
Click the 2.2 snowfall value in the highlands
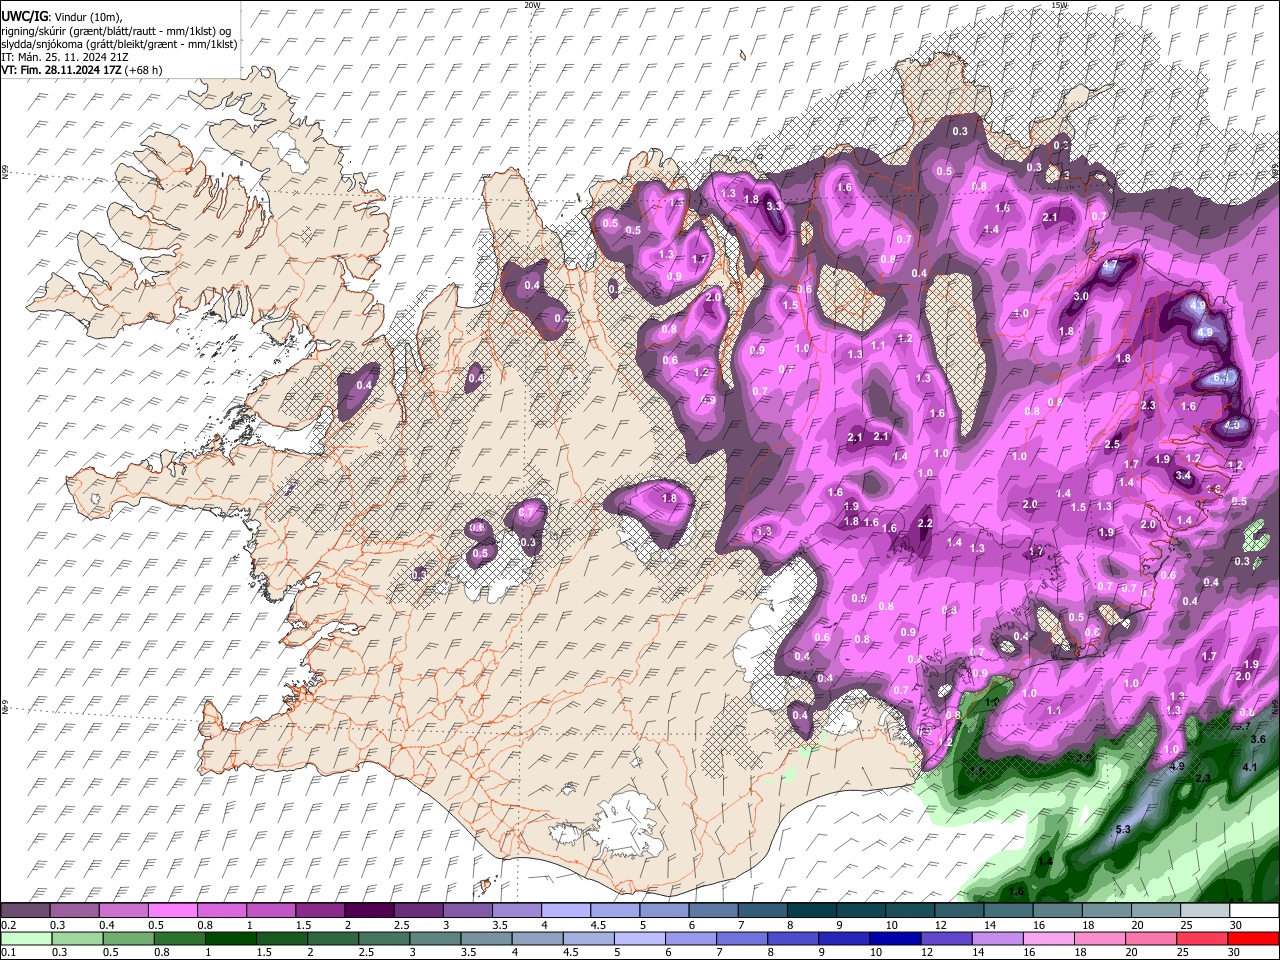[x=925, y=524]
